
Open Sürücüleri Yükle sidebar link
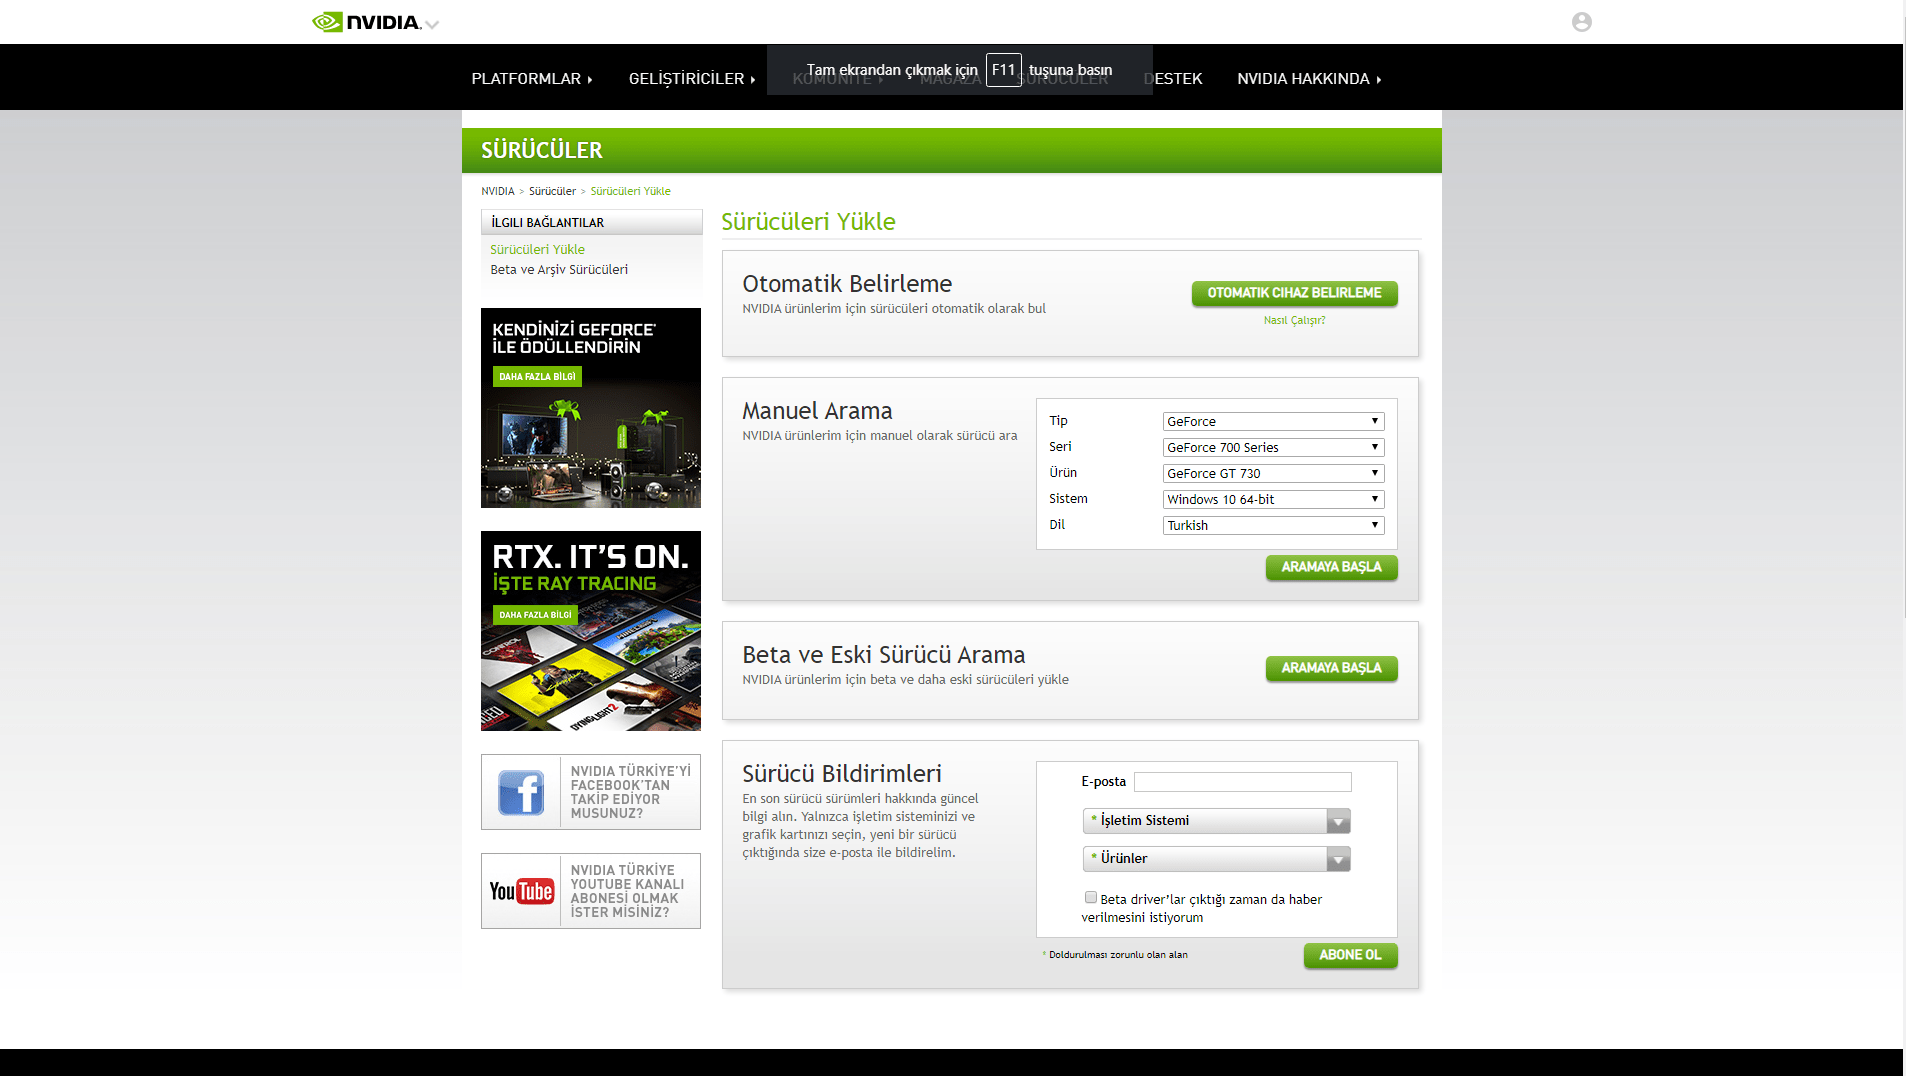pyautogui.click(x=537, y=250)
